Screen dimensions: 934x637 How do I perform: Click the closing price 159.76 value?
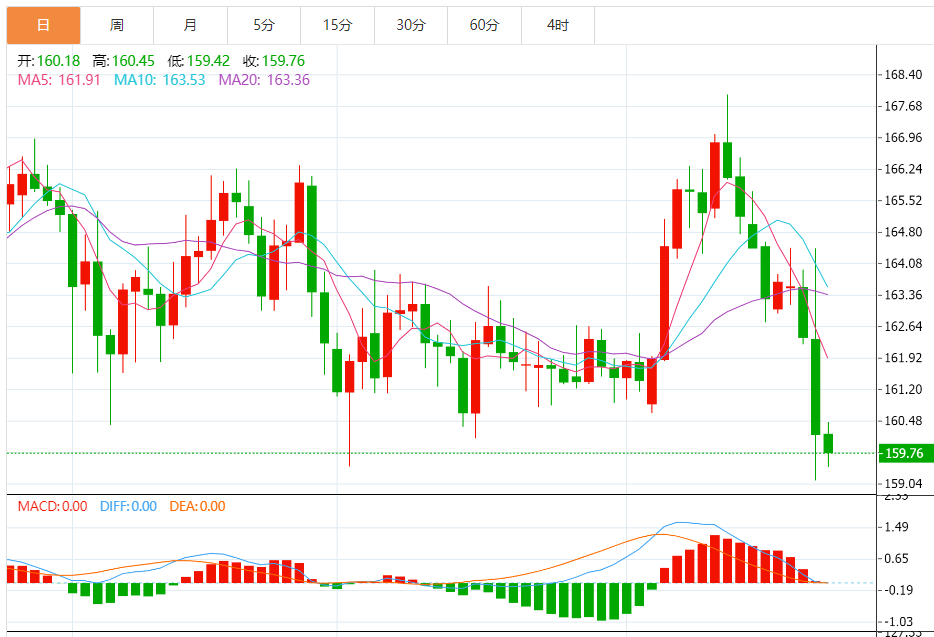[284, 61]
